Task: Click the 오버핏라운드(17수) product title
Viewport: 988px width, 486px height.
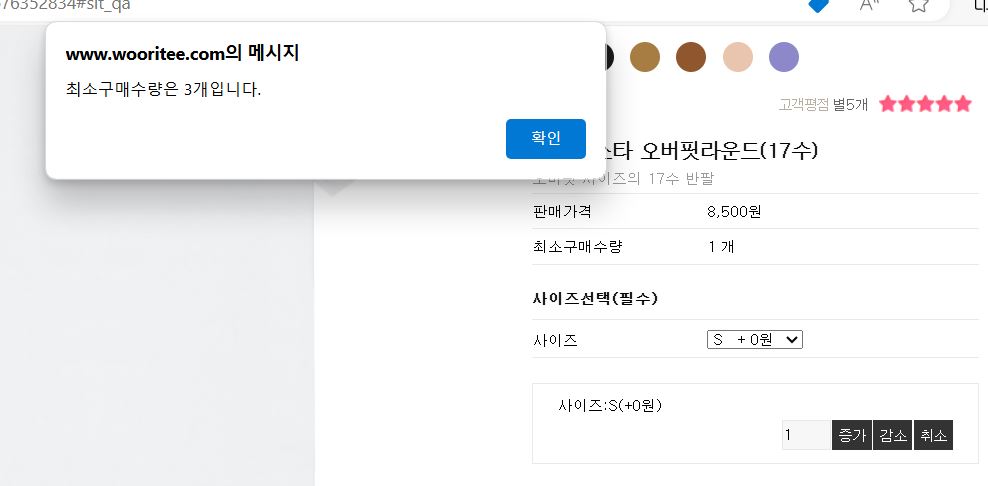Action: (x=729, y=151)
